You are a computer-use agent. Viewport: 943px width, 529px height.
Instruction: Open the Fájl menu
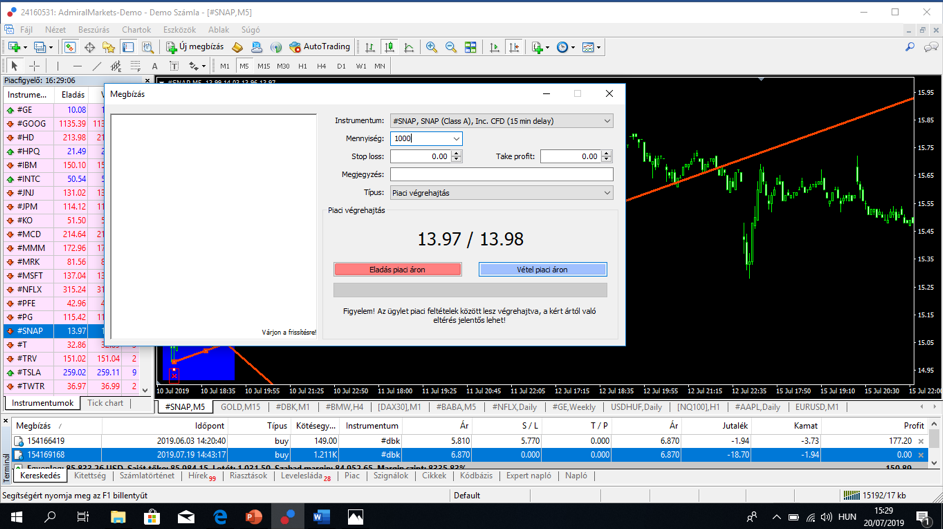tap(26, 29)
